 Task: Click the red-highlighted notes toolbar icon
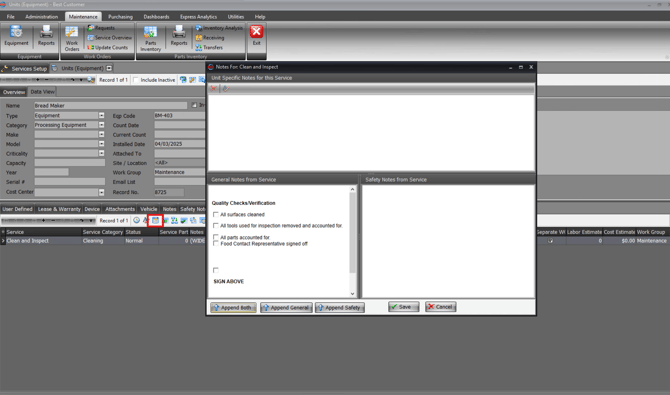(155, 220)
